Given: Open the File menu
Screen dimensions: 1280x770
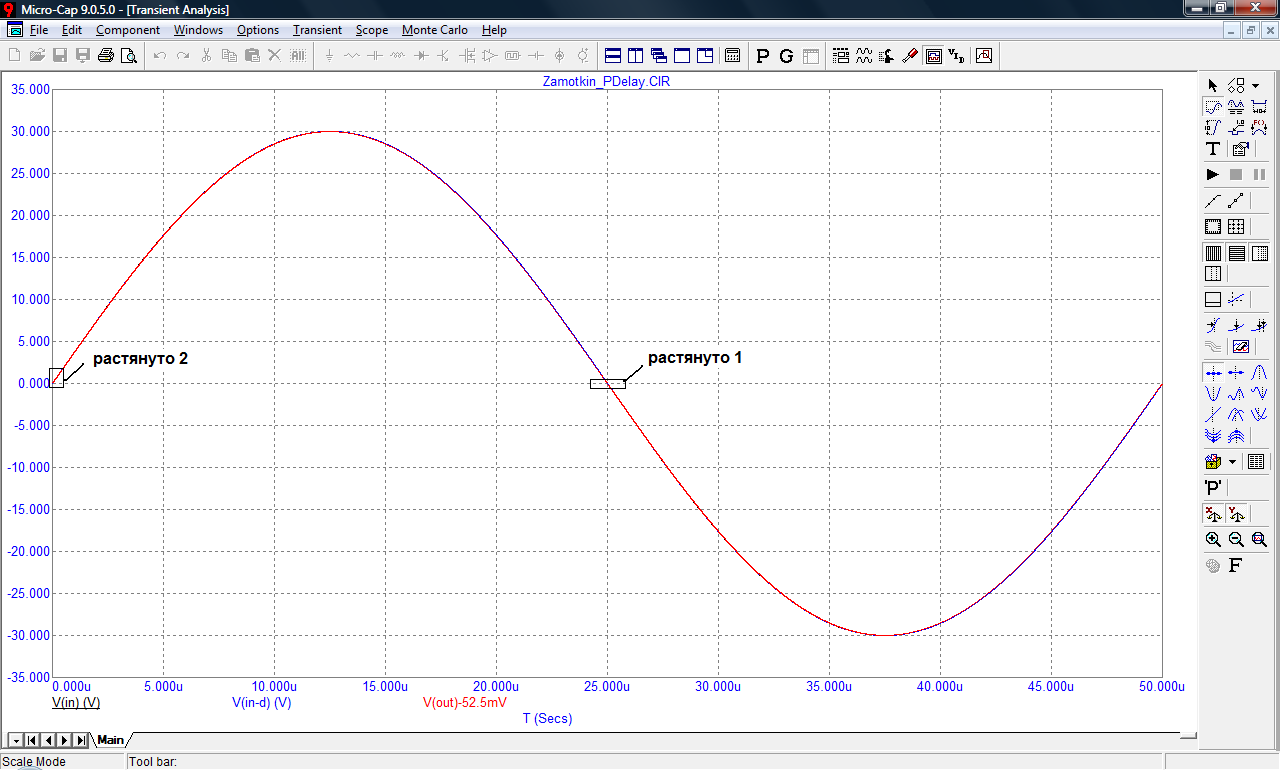Looking at the screenshot, I should [39, 30].
